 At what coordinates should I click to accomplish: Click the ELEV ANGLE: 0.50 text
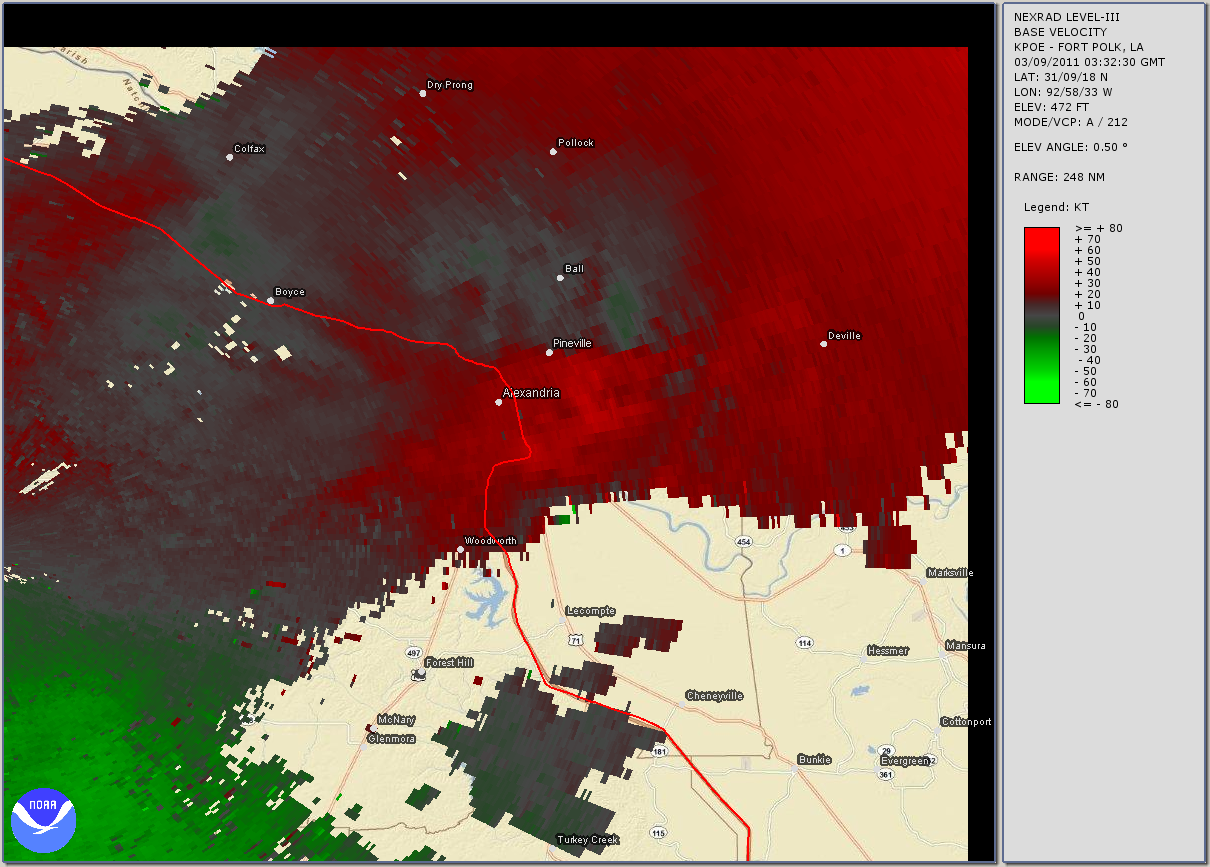1071,147
